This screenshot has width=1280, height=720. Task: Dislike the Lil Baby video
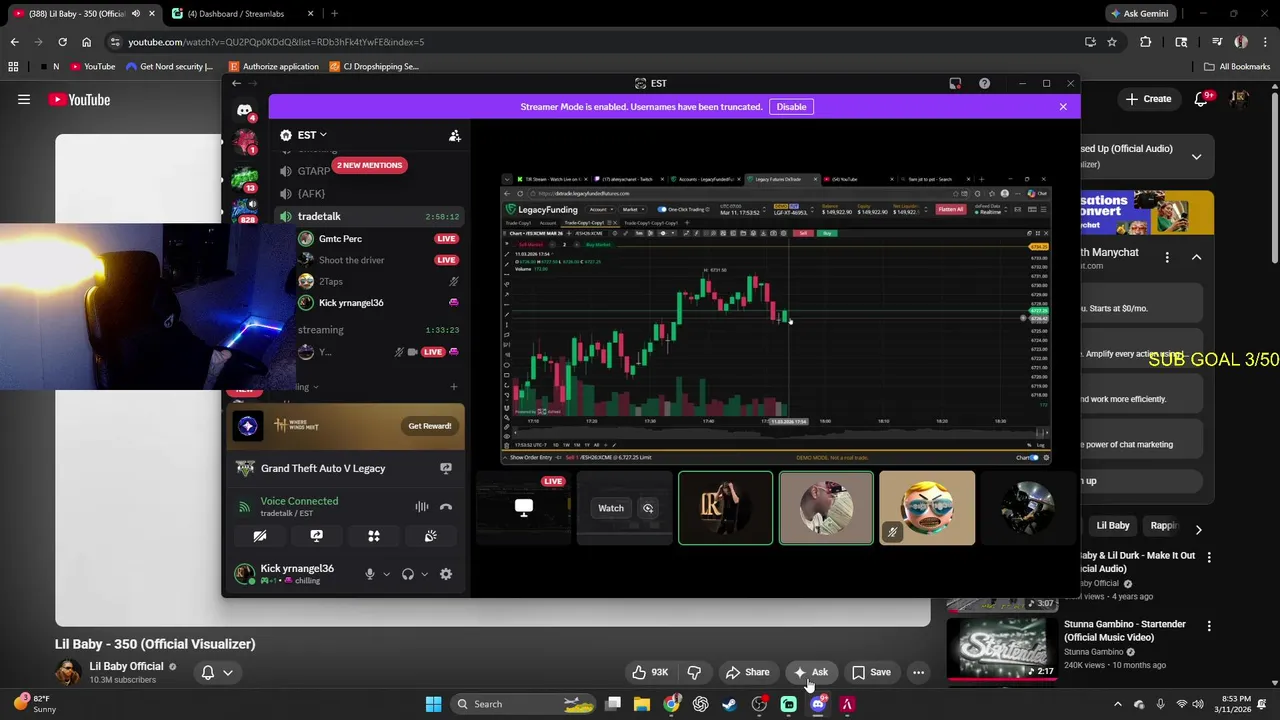click(694, 672)
